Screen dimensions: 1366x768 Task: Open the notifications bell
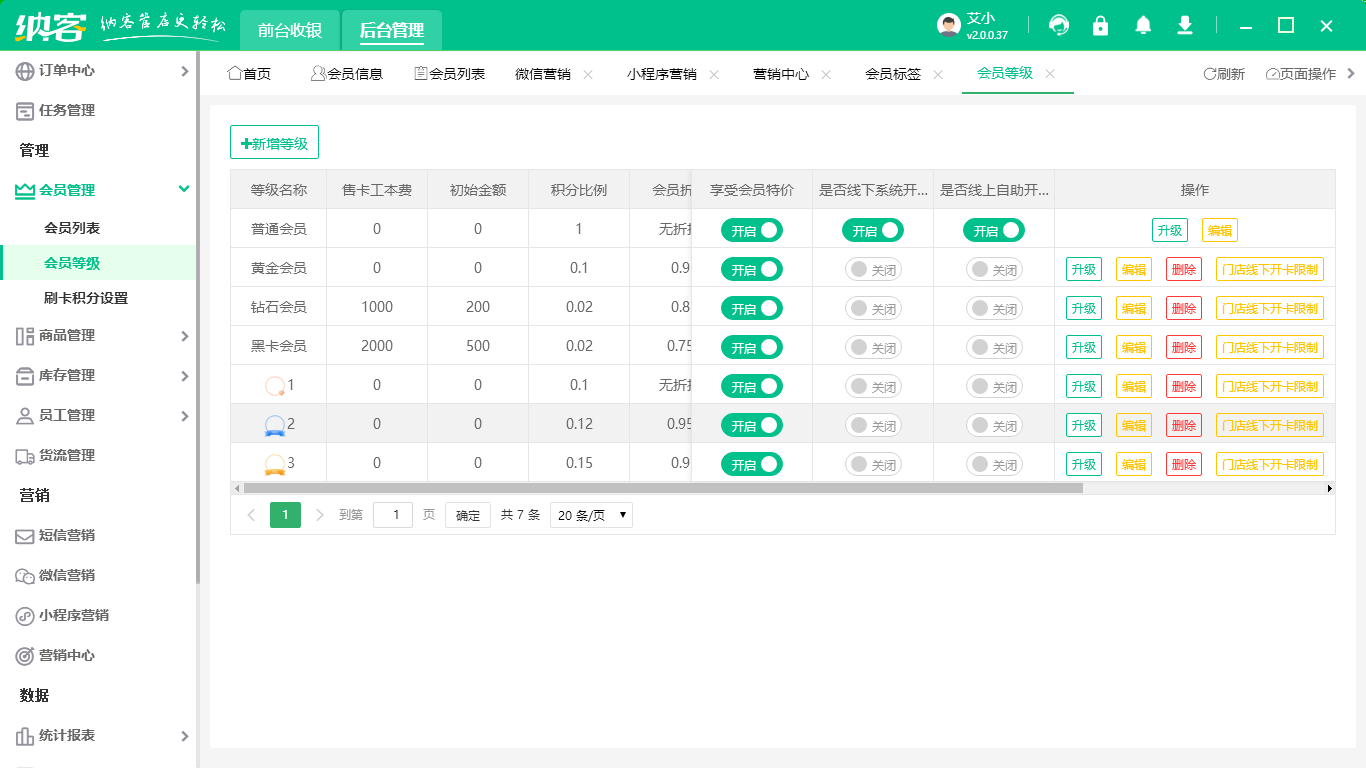click(x=1143, y=26)
